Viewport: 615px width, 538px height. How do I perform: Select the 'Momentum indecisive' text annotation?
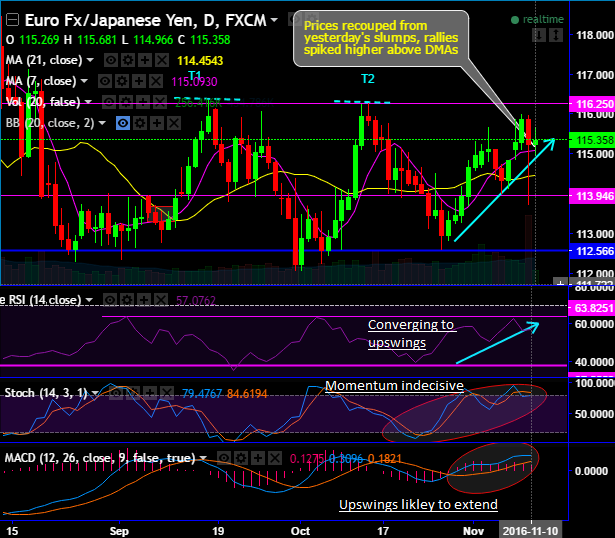394,385
